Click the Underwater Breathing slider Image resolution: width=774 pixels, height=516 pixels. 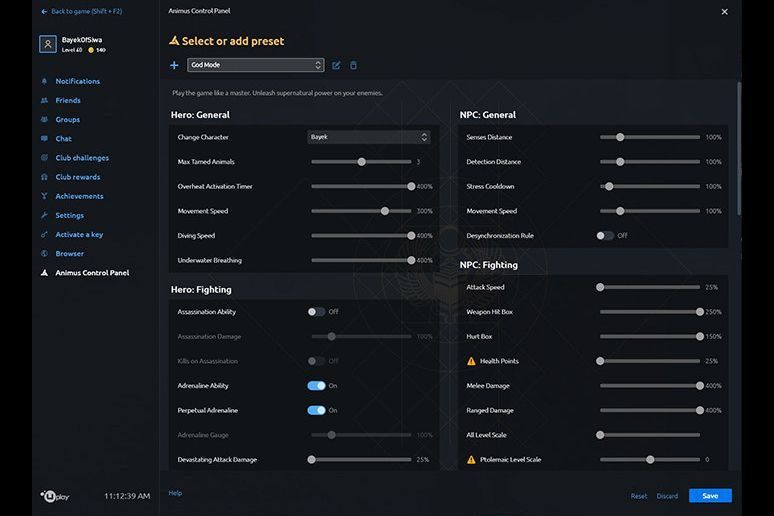(x=361, y=260)
